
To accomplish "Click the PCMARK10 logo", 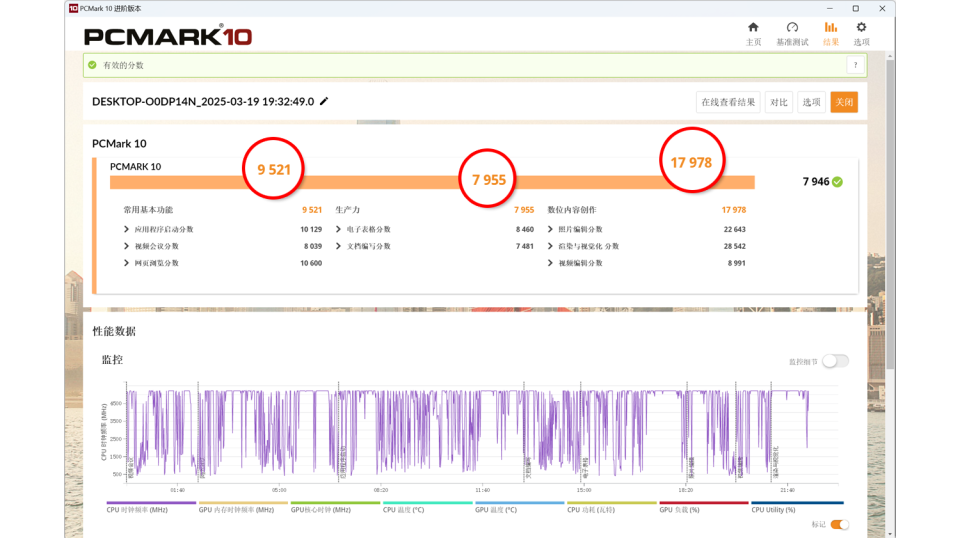I will coord(168,36).
